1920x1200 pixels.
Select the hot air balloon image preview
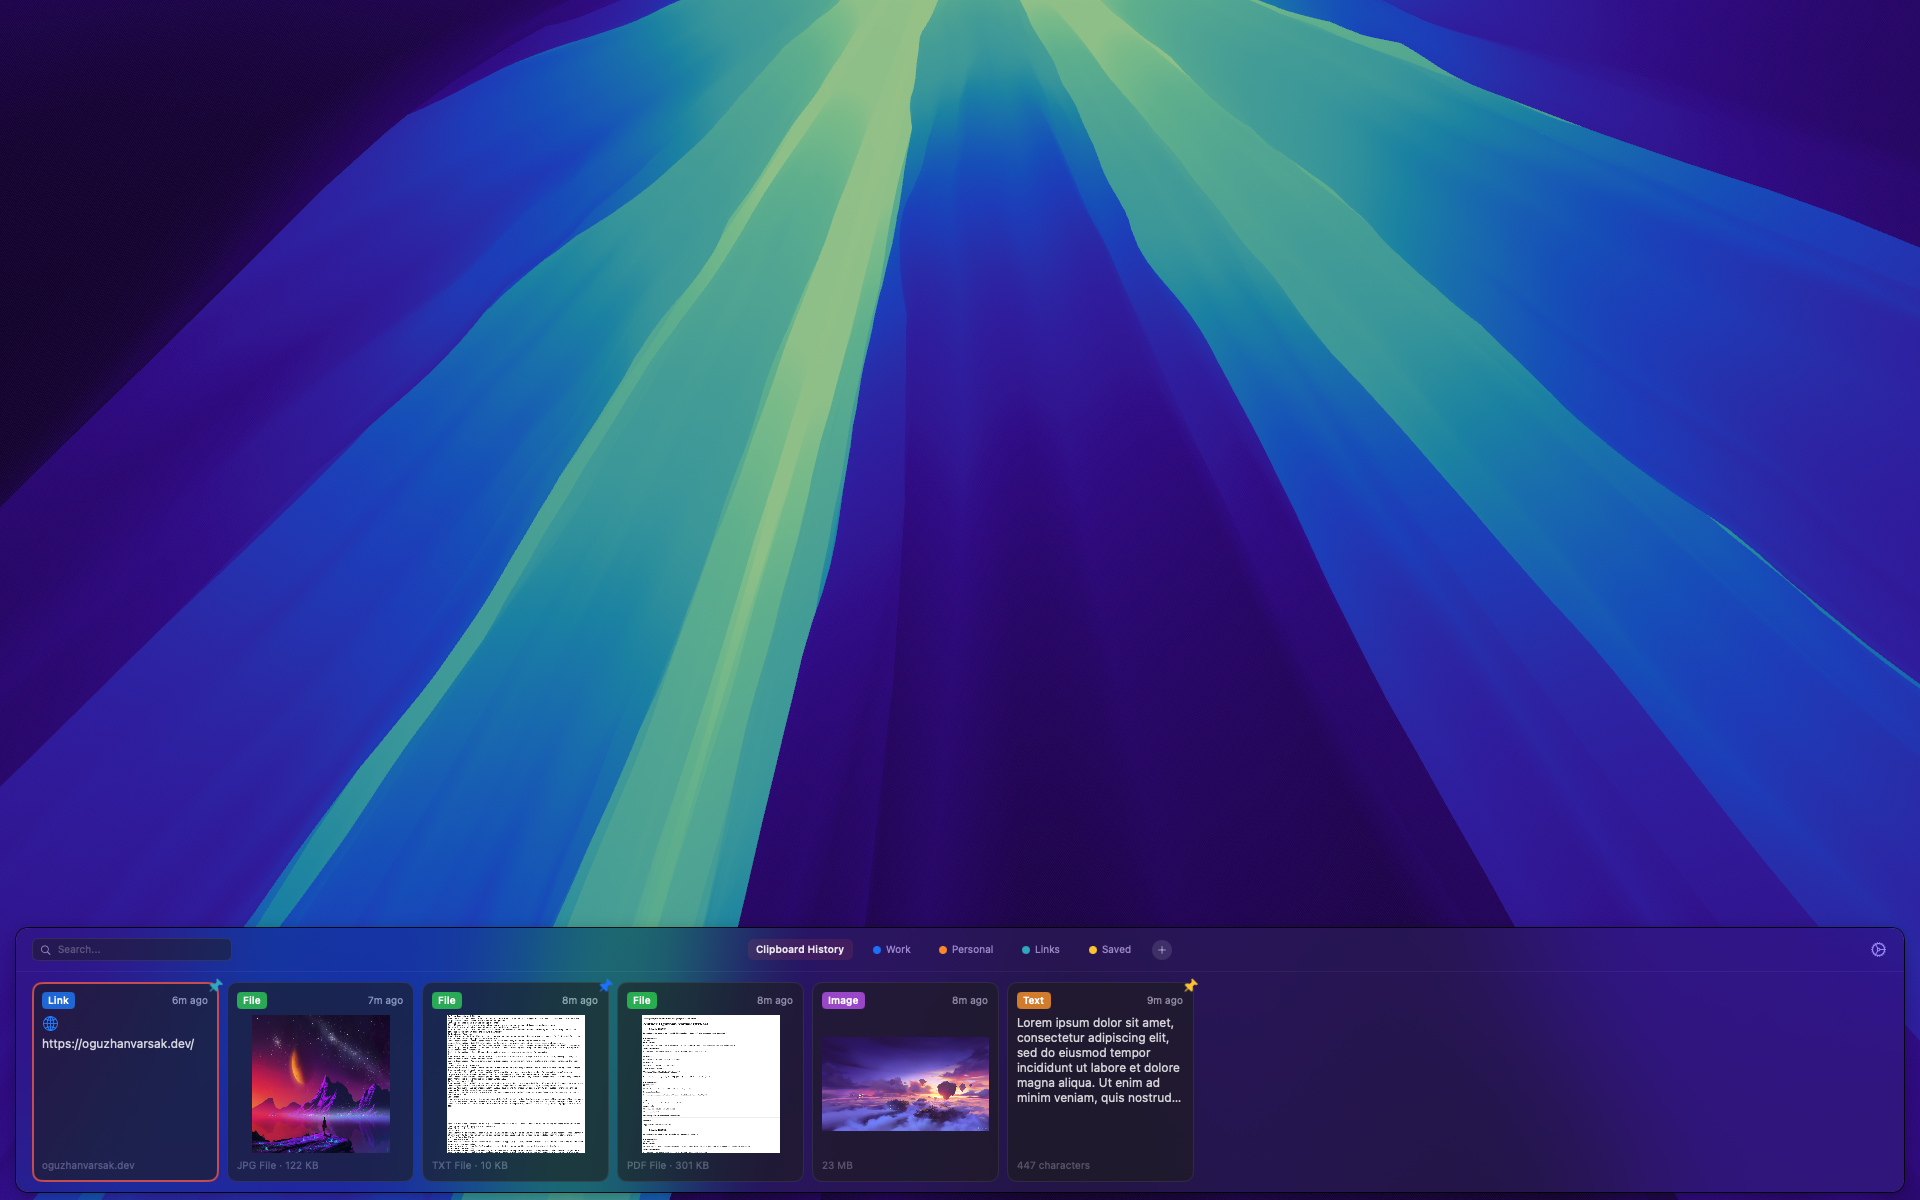tap(905, 1084)
